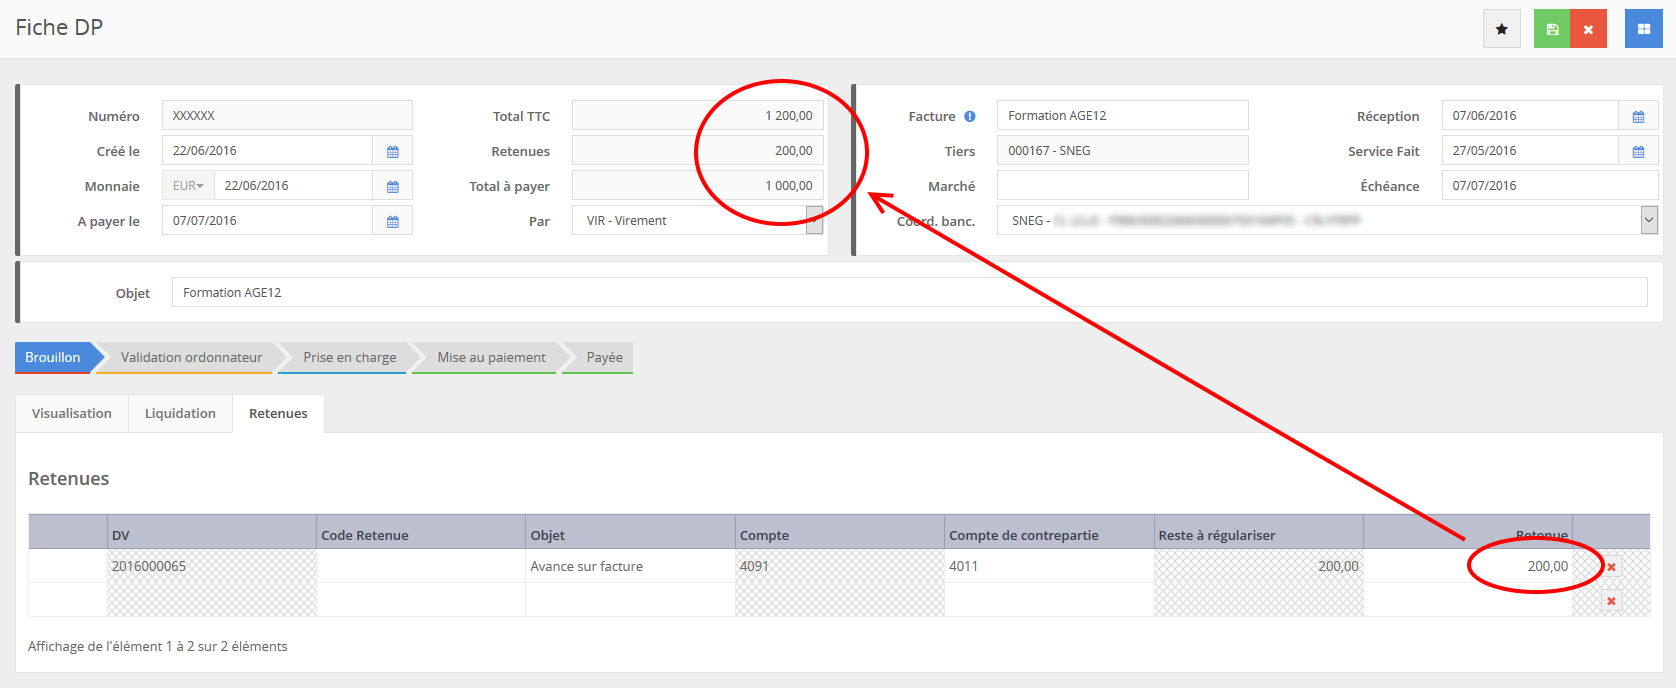
Task: Click the Objet text field
Action: (x=908, y=292)
